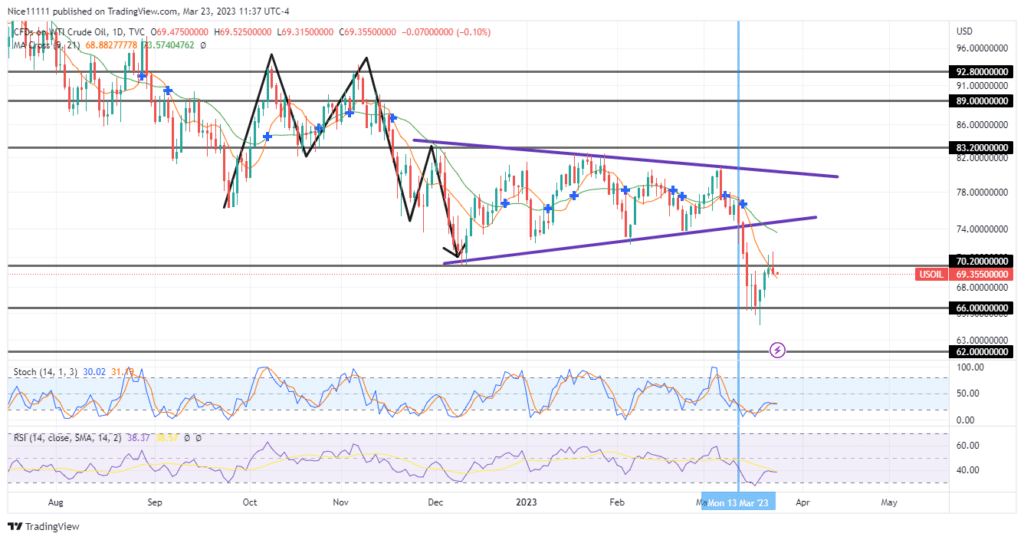Click the Feb label on the time axis

point(616,502)
